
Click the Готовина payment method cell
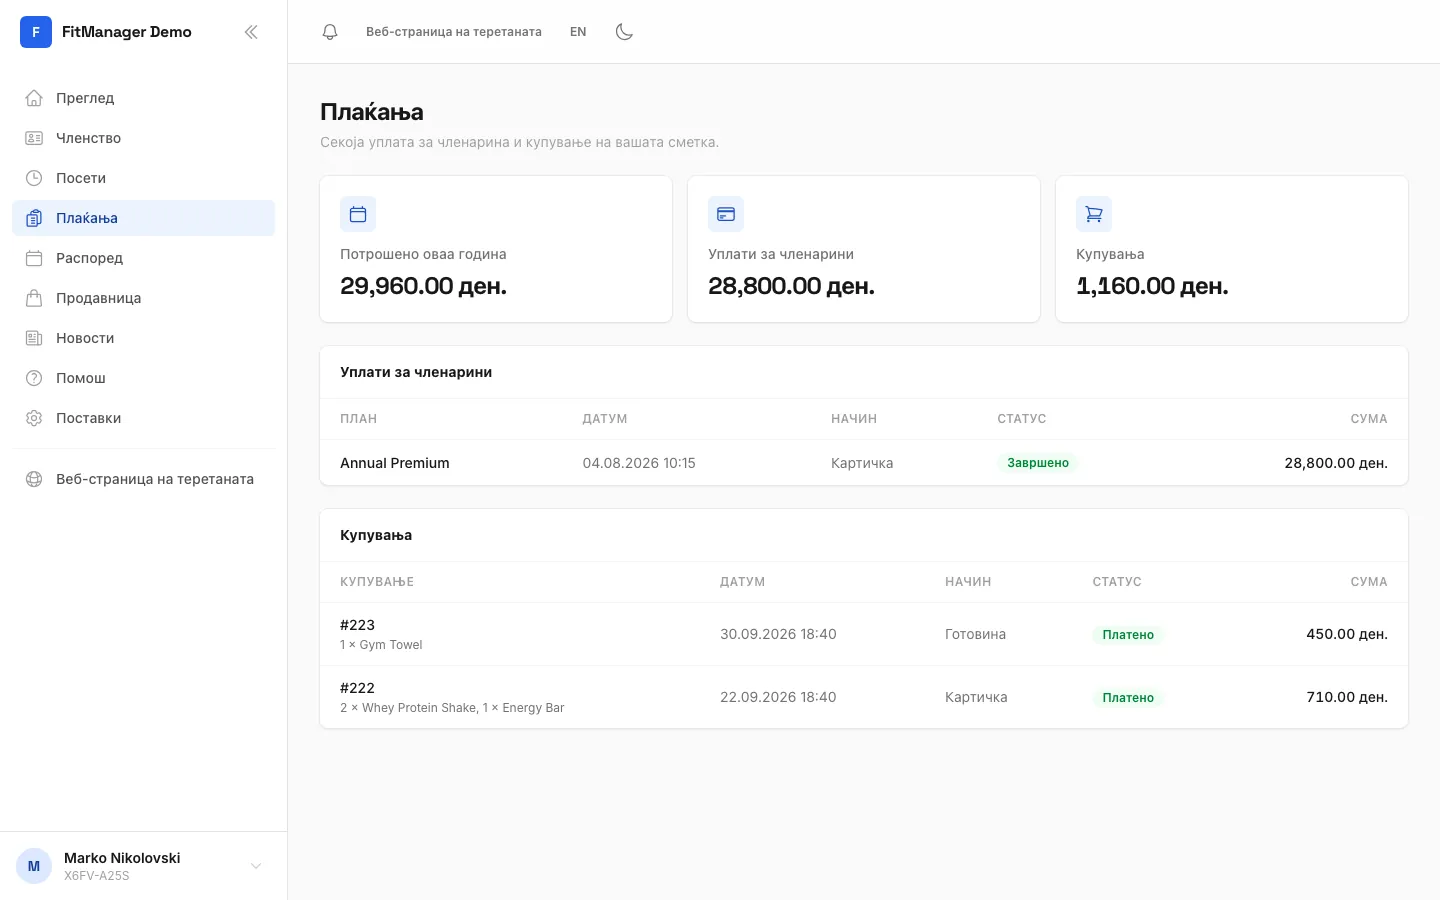pos(976,634)
